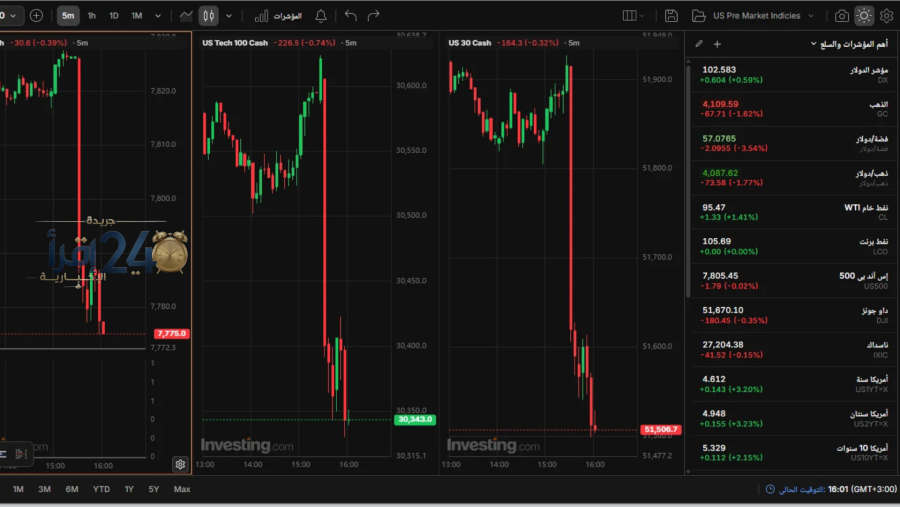
Task: Click the 30,343.0 price label on Tech 100 chart
Action: pos(415,420)
